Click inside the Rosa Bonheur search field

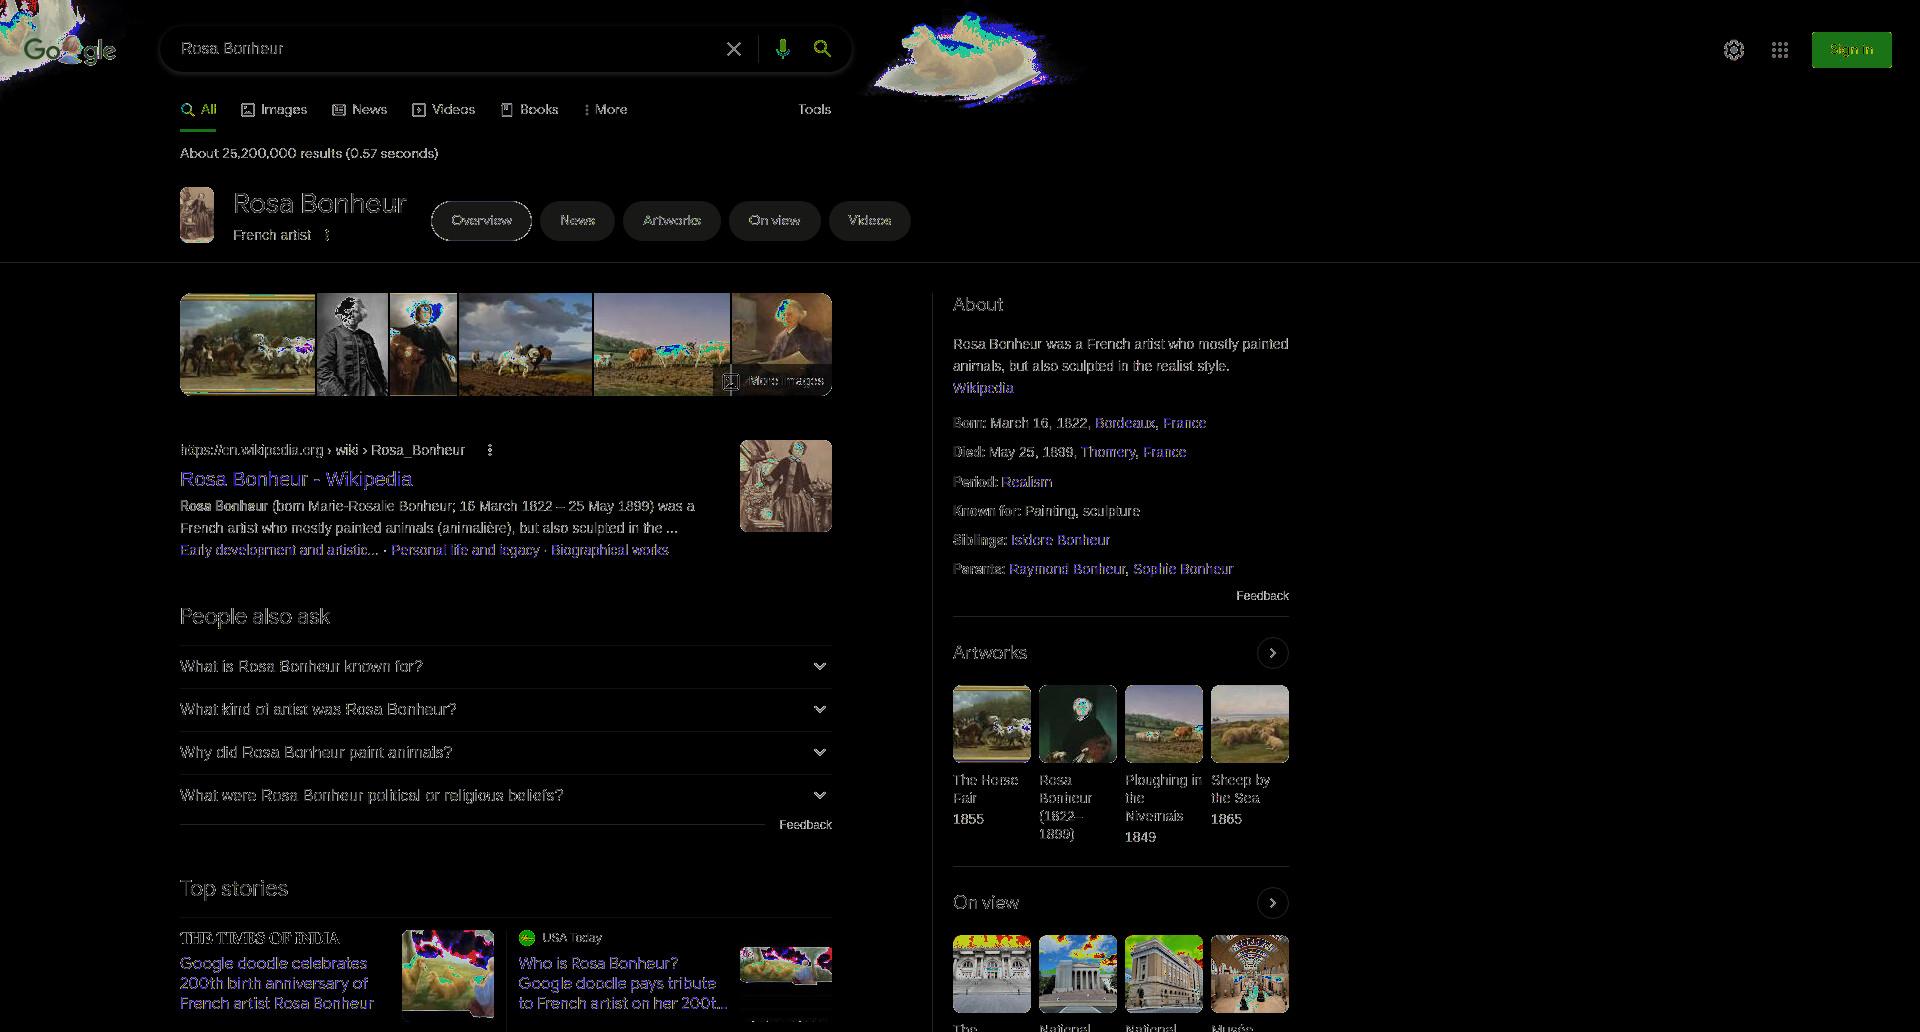(445, 49)
